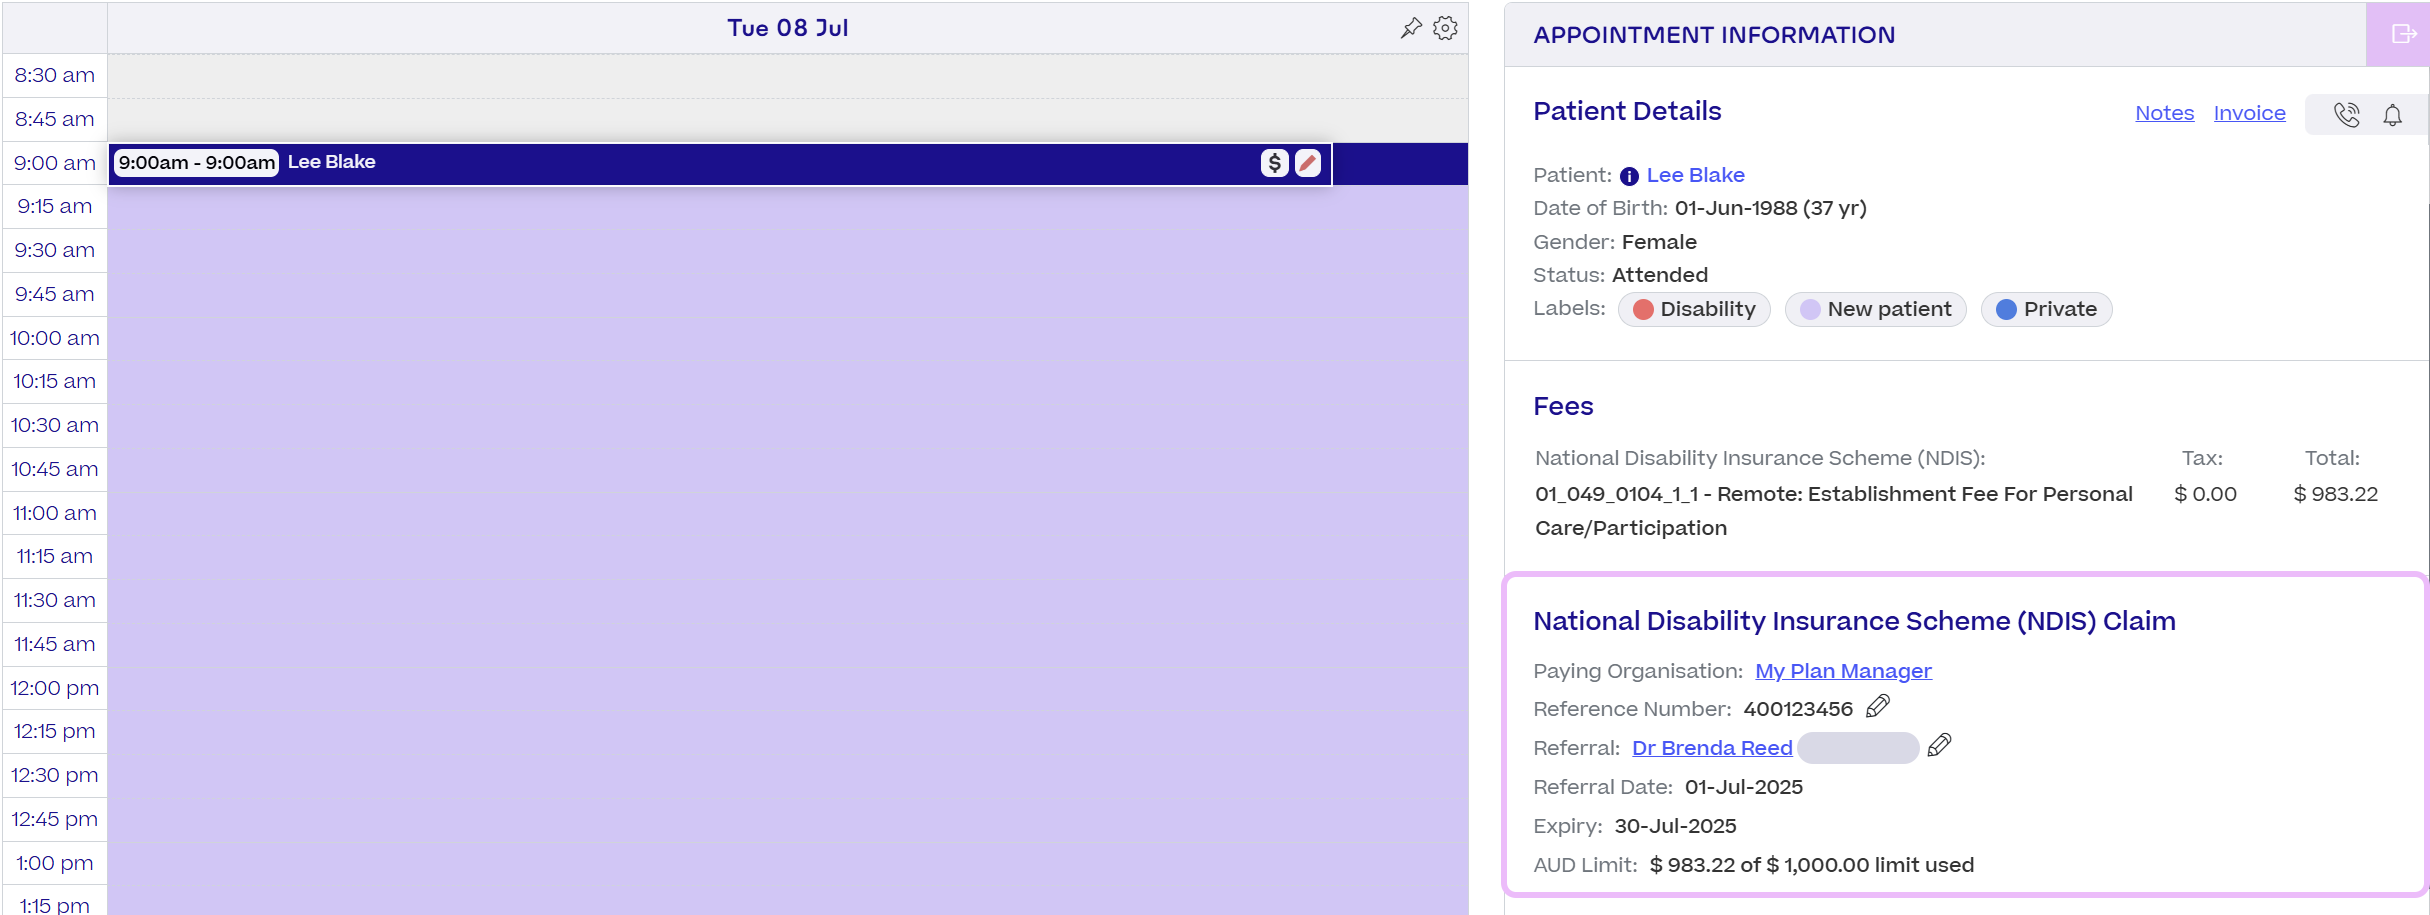The image size is (2430, 915).
Task: Select the Private label chip
Action: (x=2046, y=309)
